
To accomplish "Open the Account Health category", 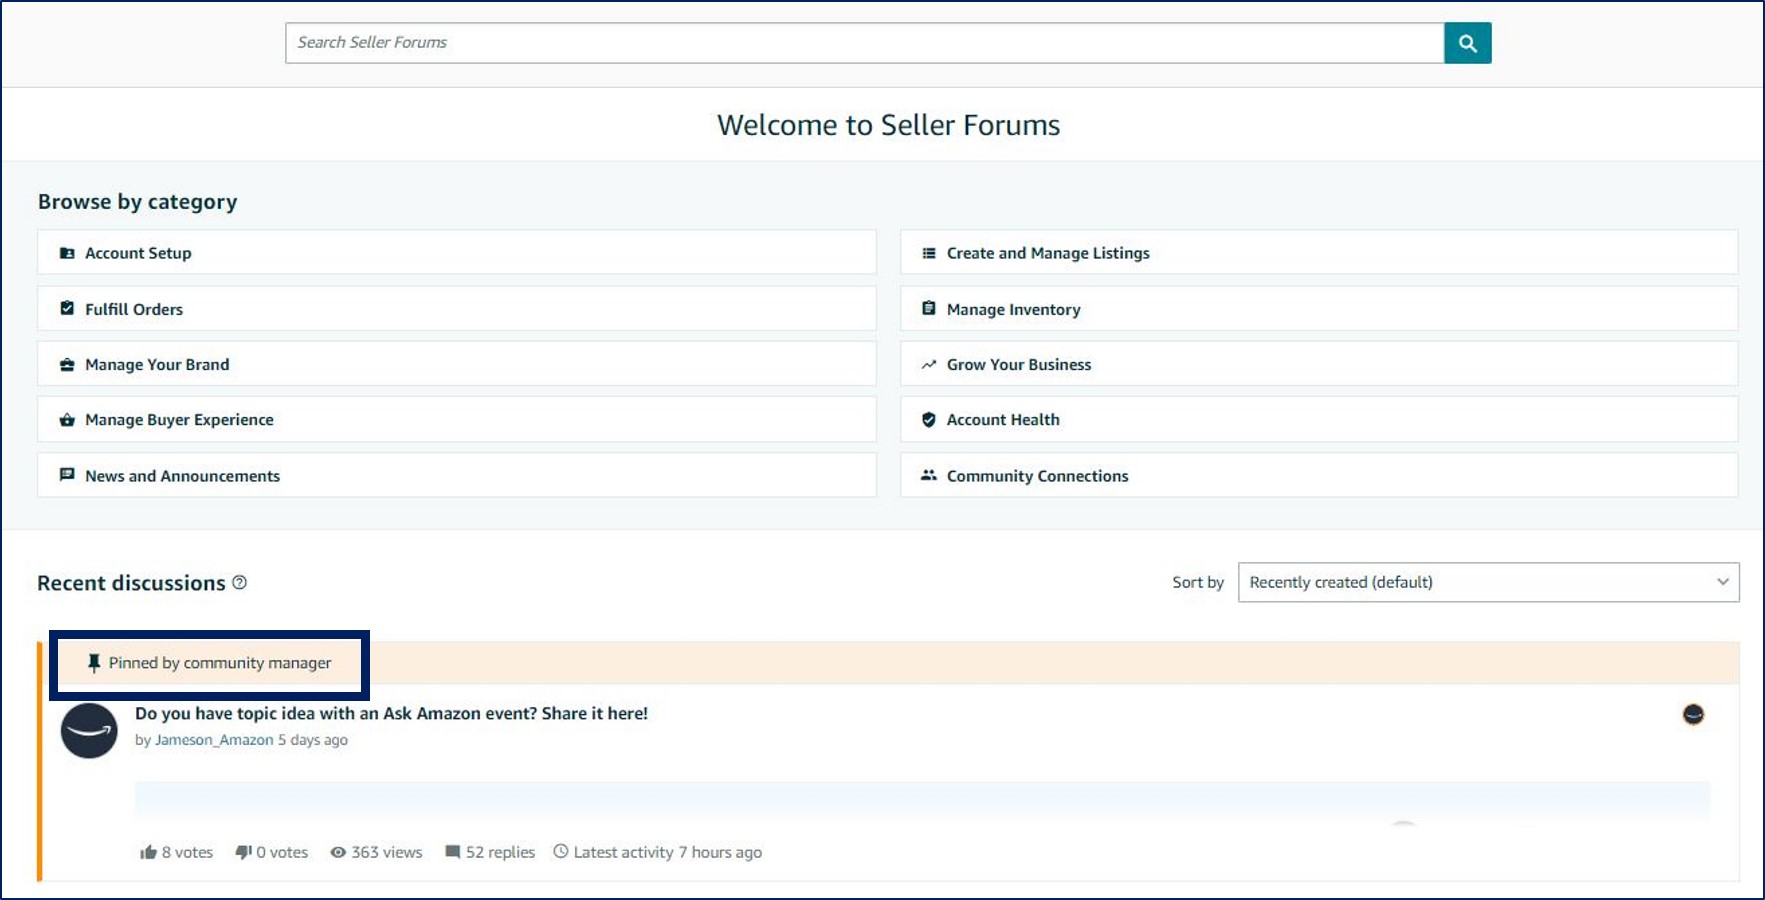I will pos(1319,420).
